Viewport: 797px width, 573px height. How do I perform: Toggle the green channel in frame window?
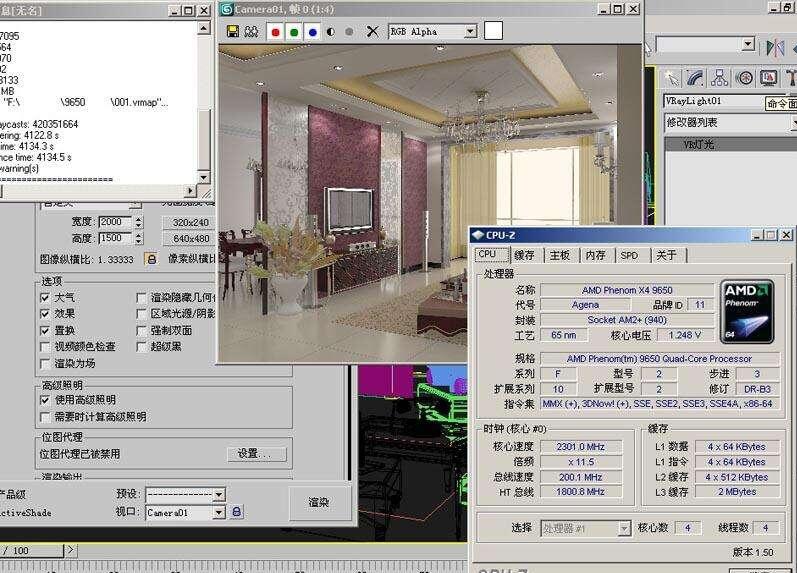pyautogui.click(x=294, y=32)
